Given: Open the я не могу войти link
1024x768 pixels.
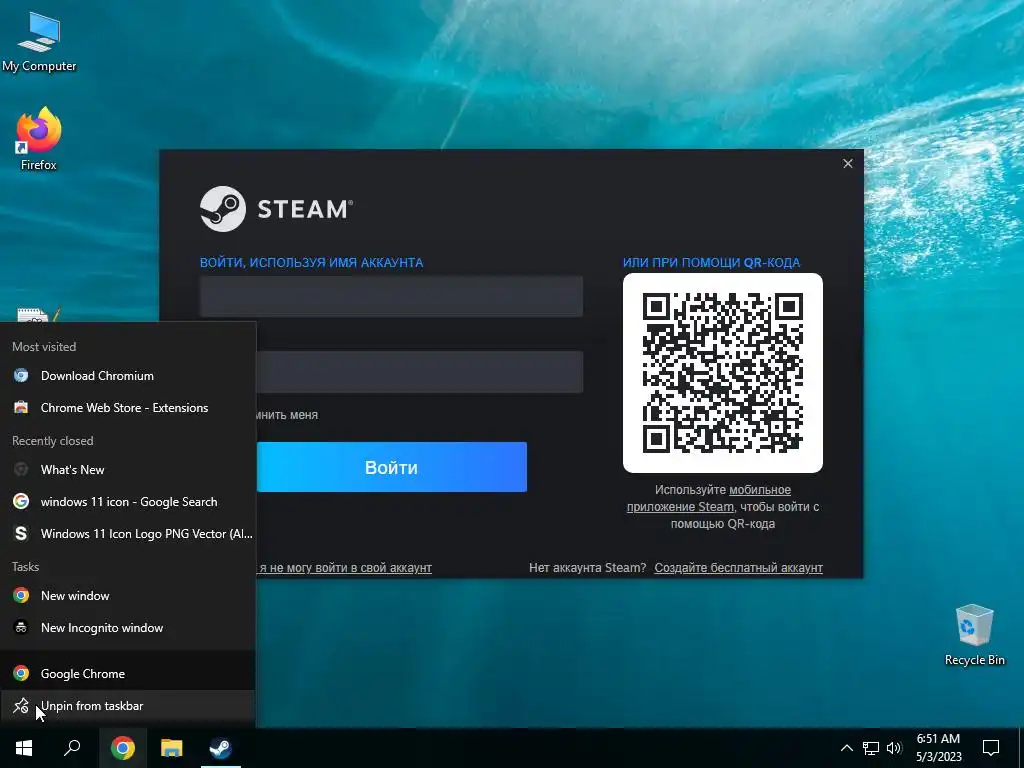Looking at the screenshot, I should coord(345,568).
